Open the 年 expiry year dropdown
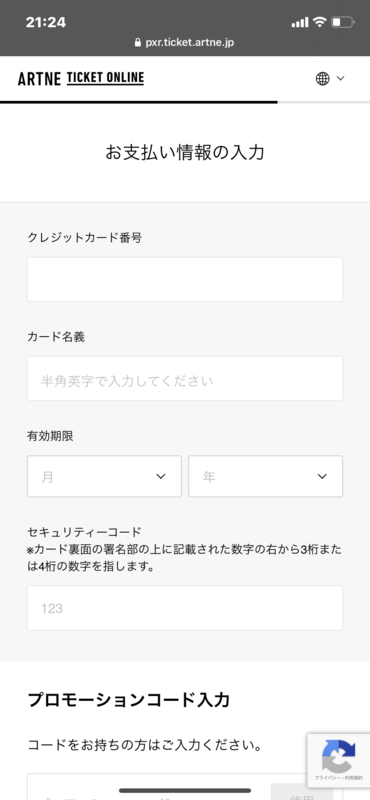The image size is (370, 800). pos(265,477)
